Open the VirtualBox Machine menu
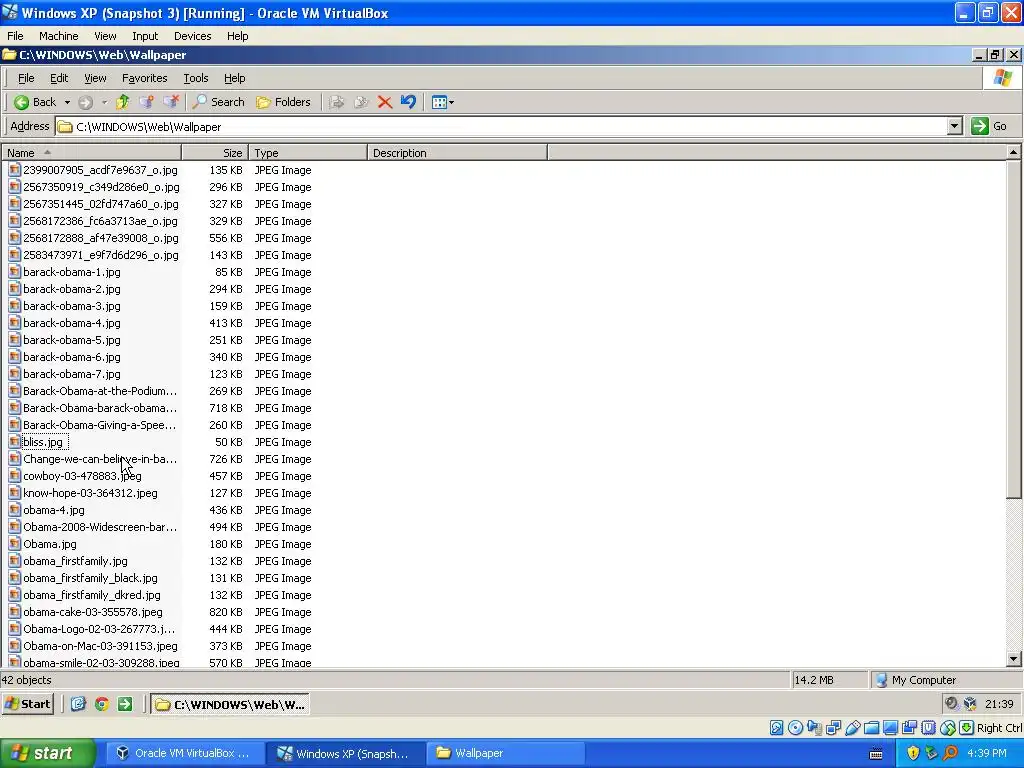 pos(58,36)
